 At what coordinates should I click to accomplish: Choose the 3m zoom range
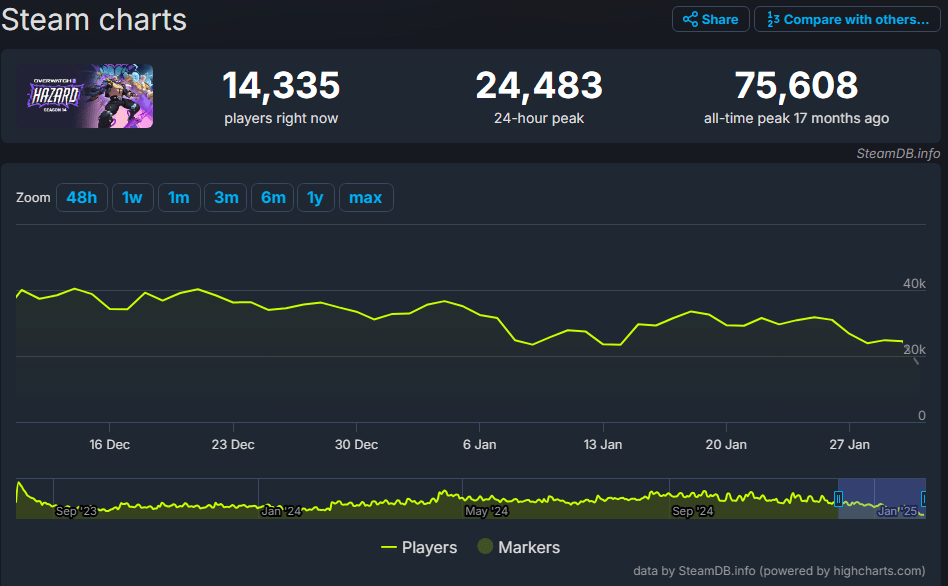click(x=226, y=198)
